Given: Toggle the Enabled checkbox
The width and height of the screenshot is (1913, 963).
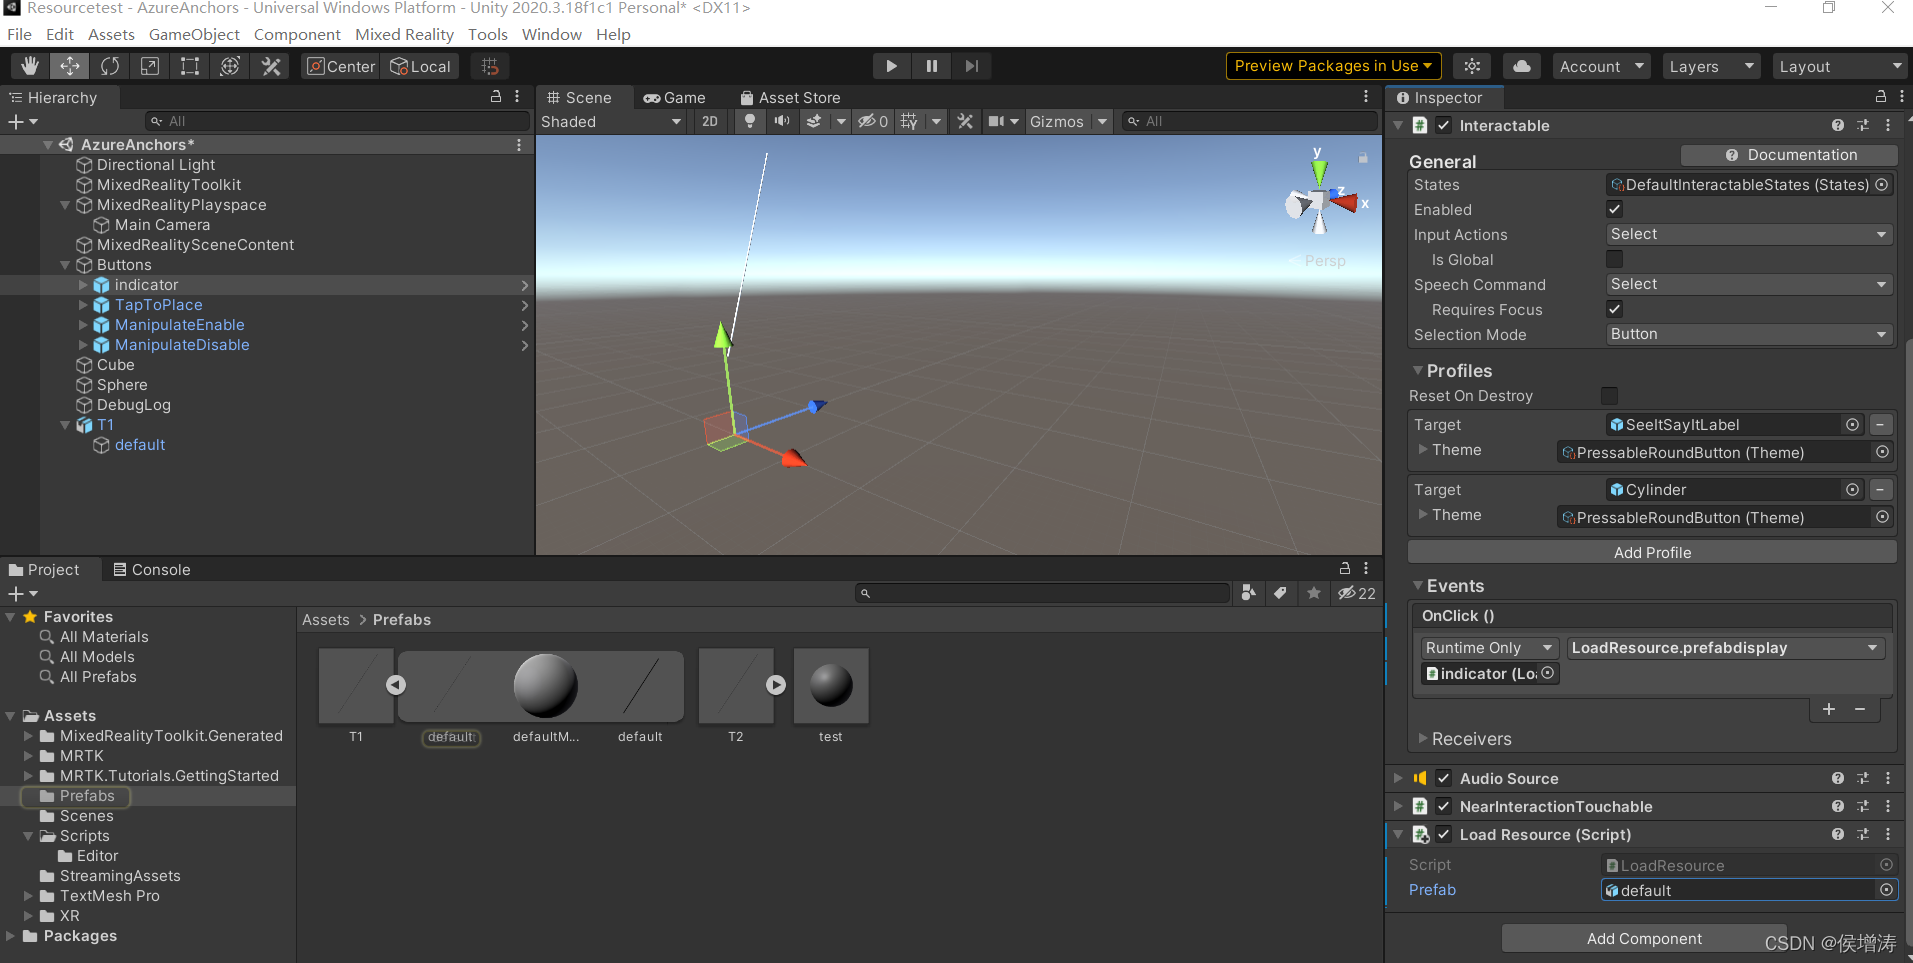Looking at the screenshot, I should (1614, 209).
